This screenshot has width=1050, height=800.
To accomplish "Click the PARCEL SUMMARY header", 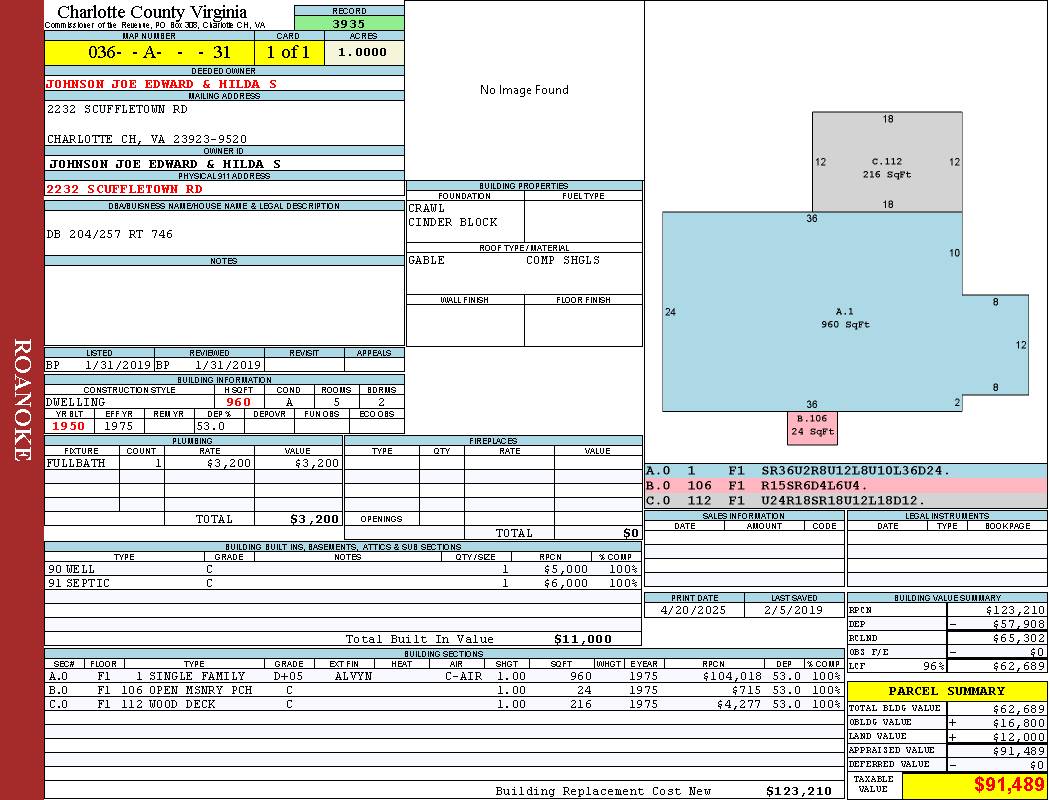I will 947,691.
